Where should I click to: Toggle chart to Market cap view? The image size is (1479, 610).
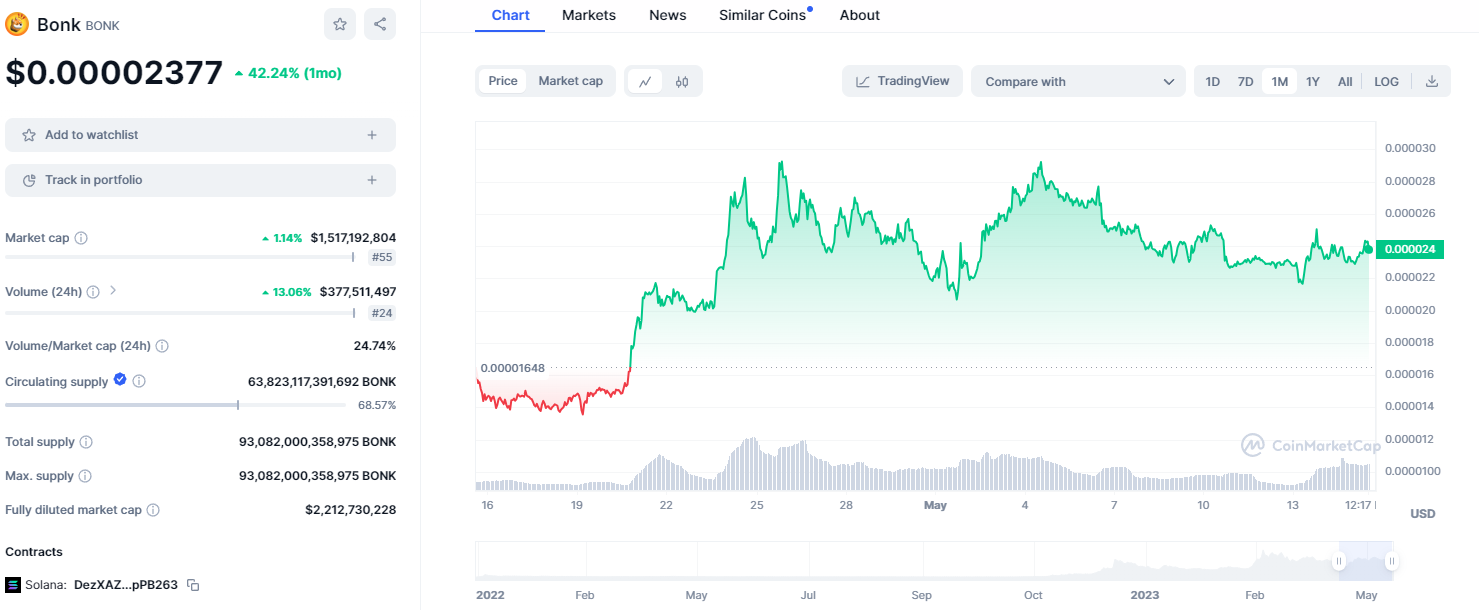[570, 81]
